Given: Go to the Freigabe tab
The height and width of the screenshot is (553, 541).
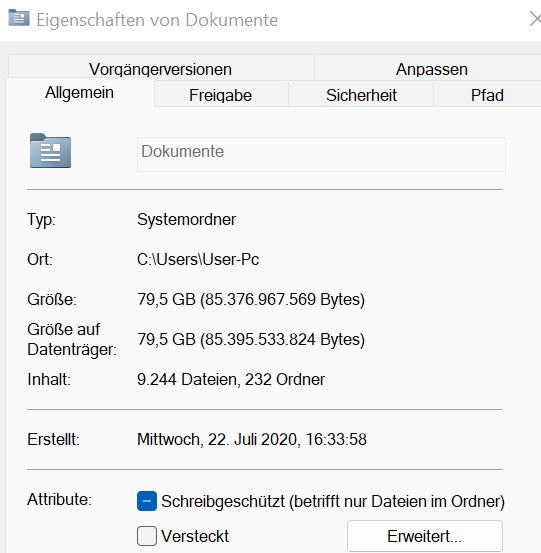Looking at the screenshot, I should (220, 95).
